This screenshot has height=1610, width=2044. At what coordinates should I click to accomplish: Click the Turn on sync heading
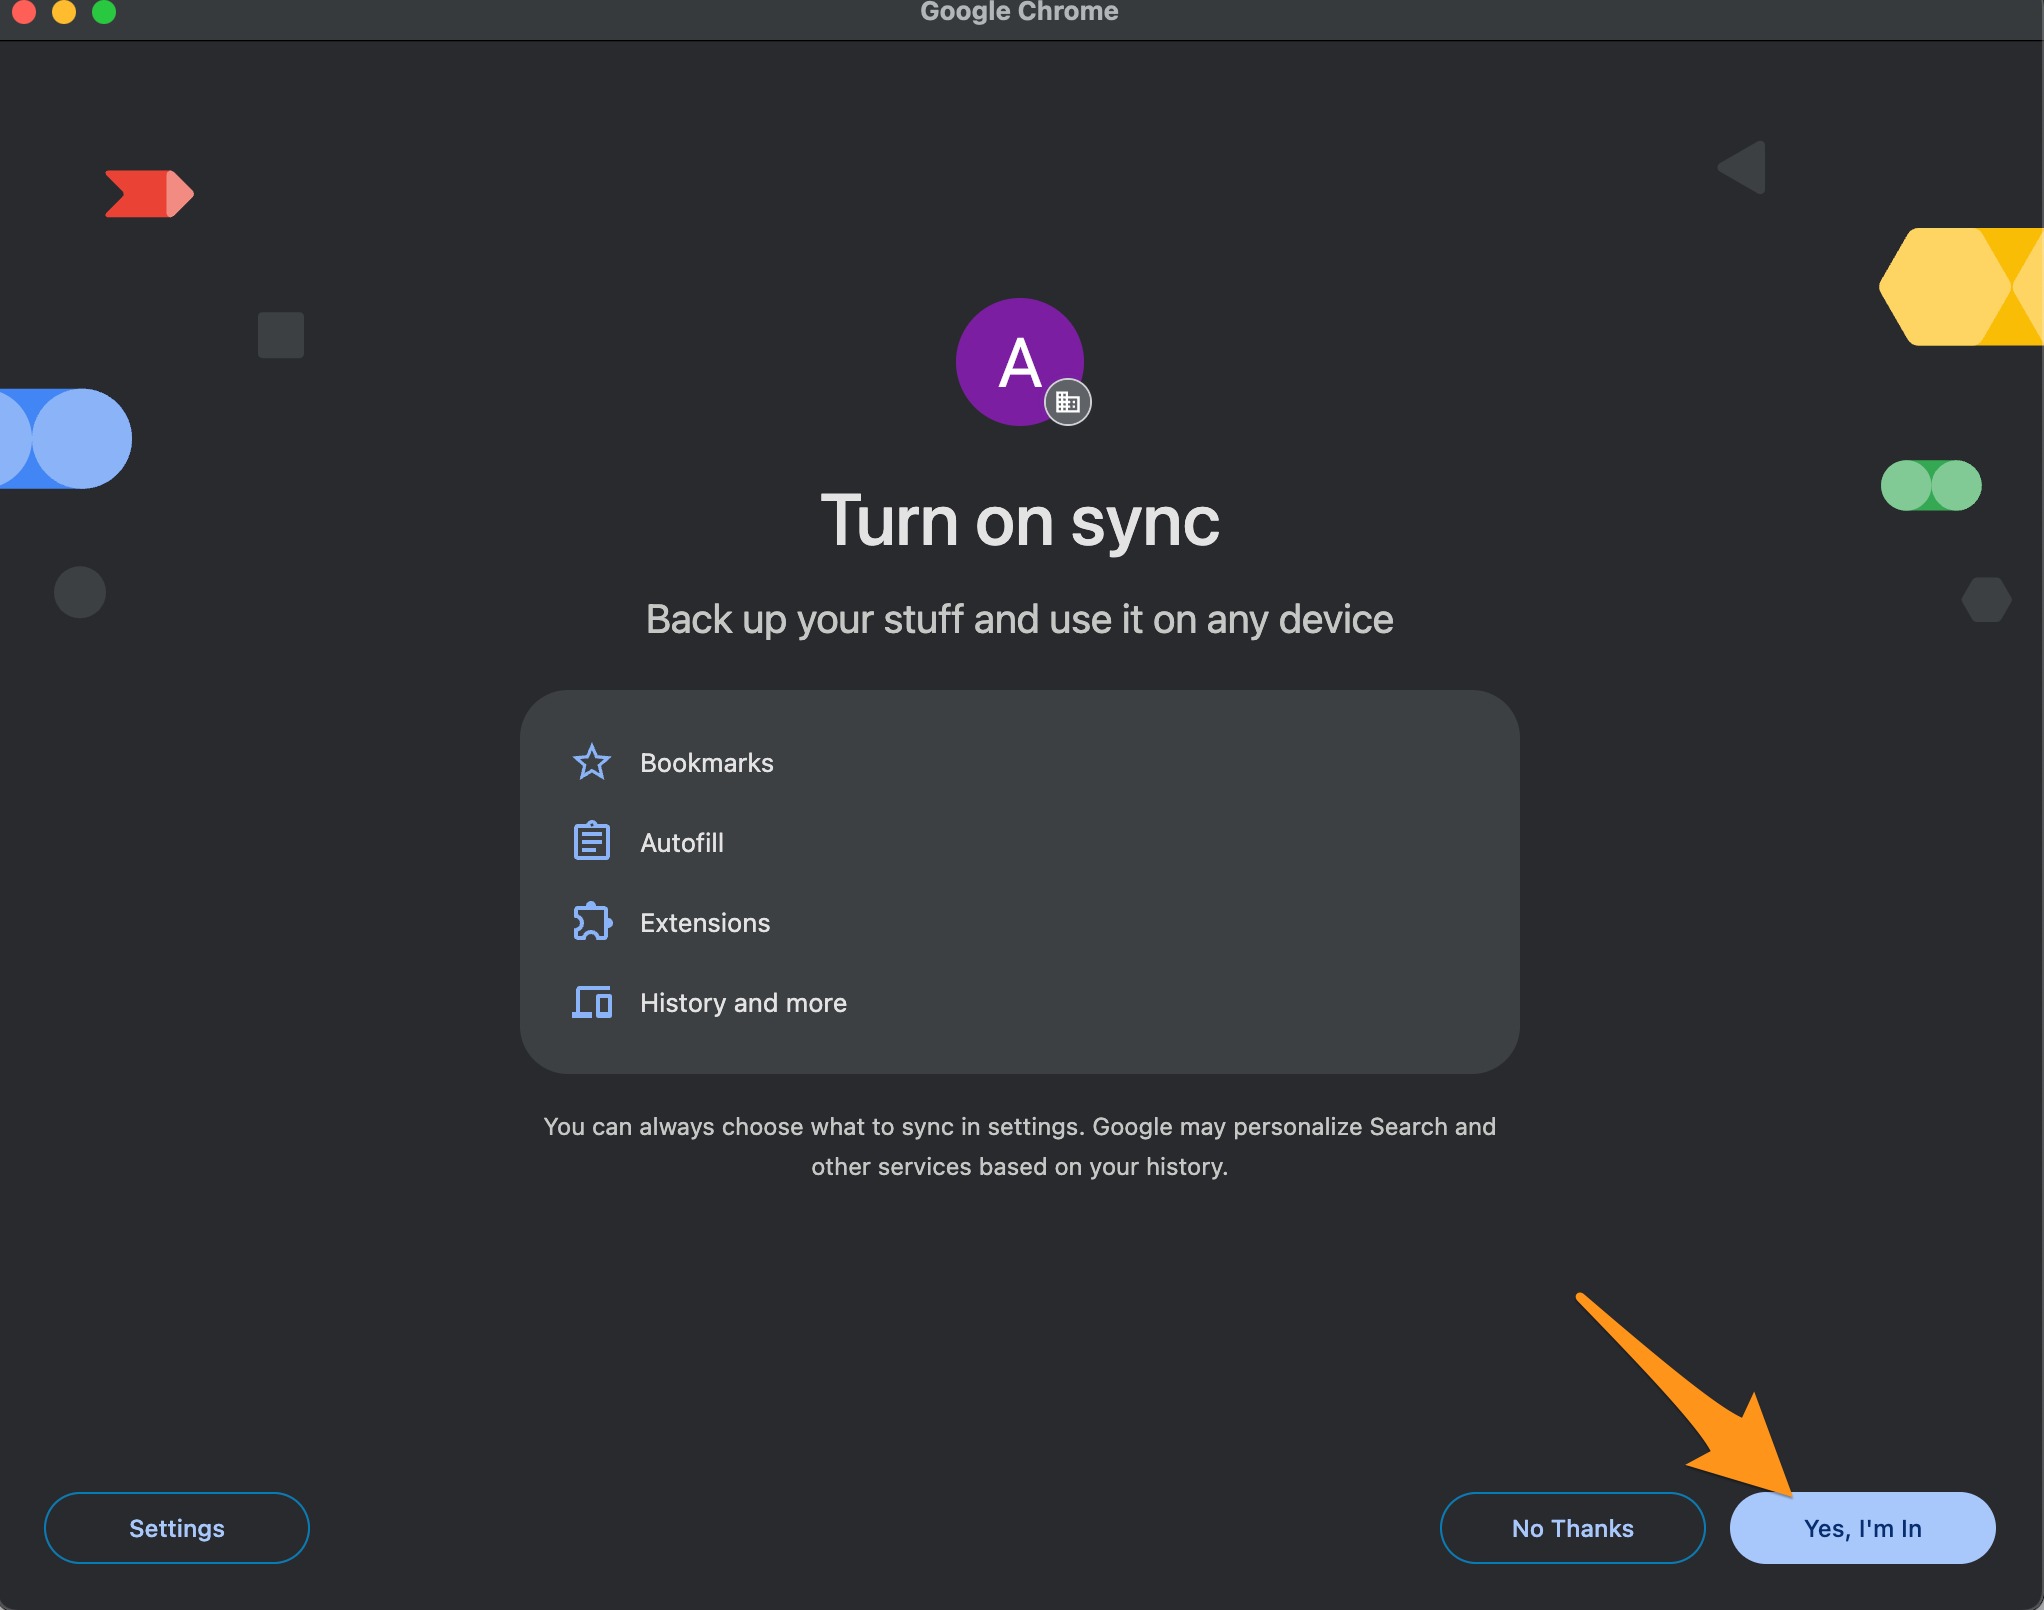click(x=1019, y=521)
